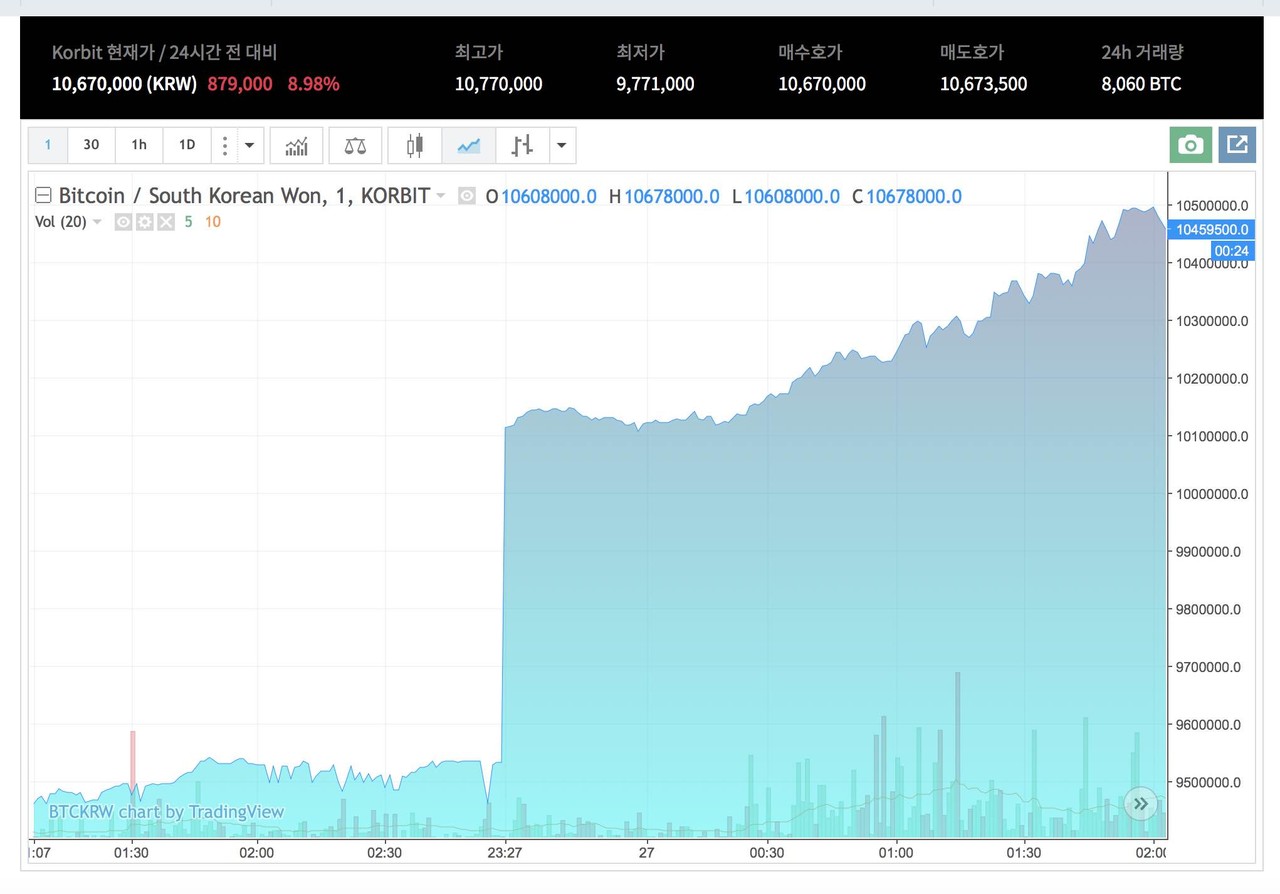Select the area chart style icon
Image resolution: width=1280 pixels, height=894 pixels.
[468, 146]
